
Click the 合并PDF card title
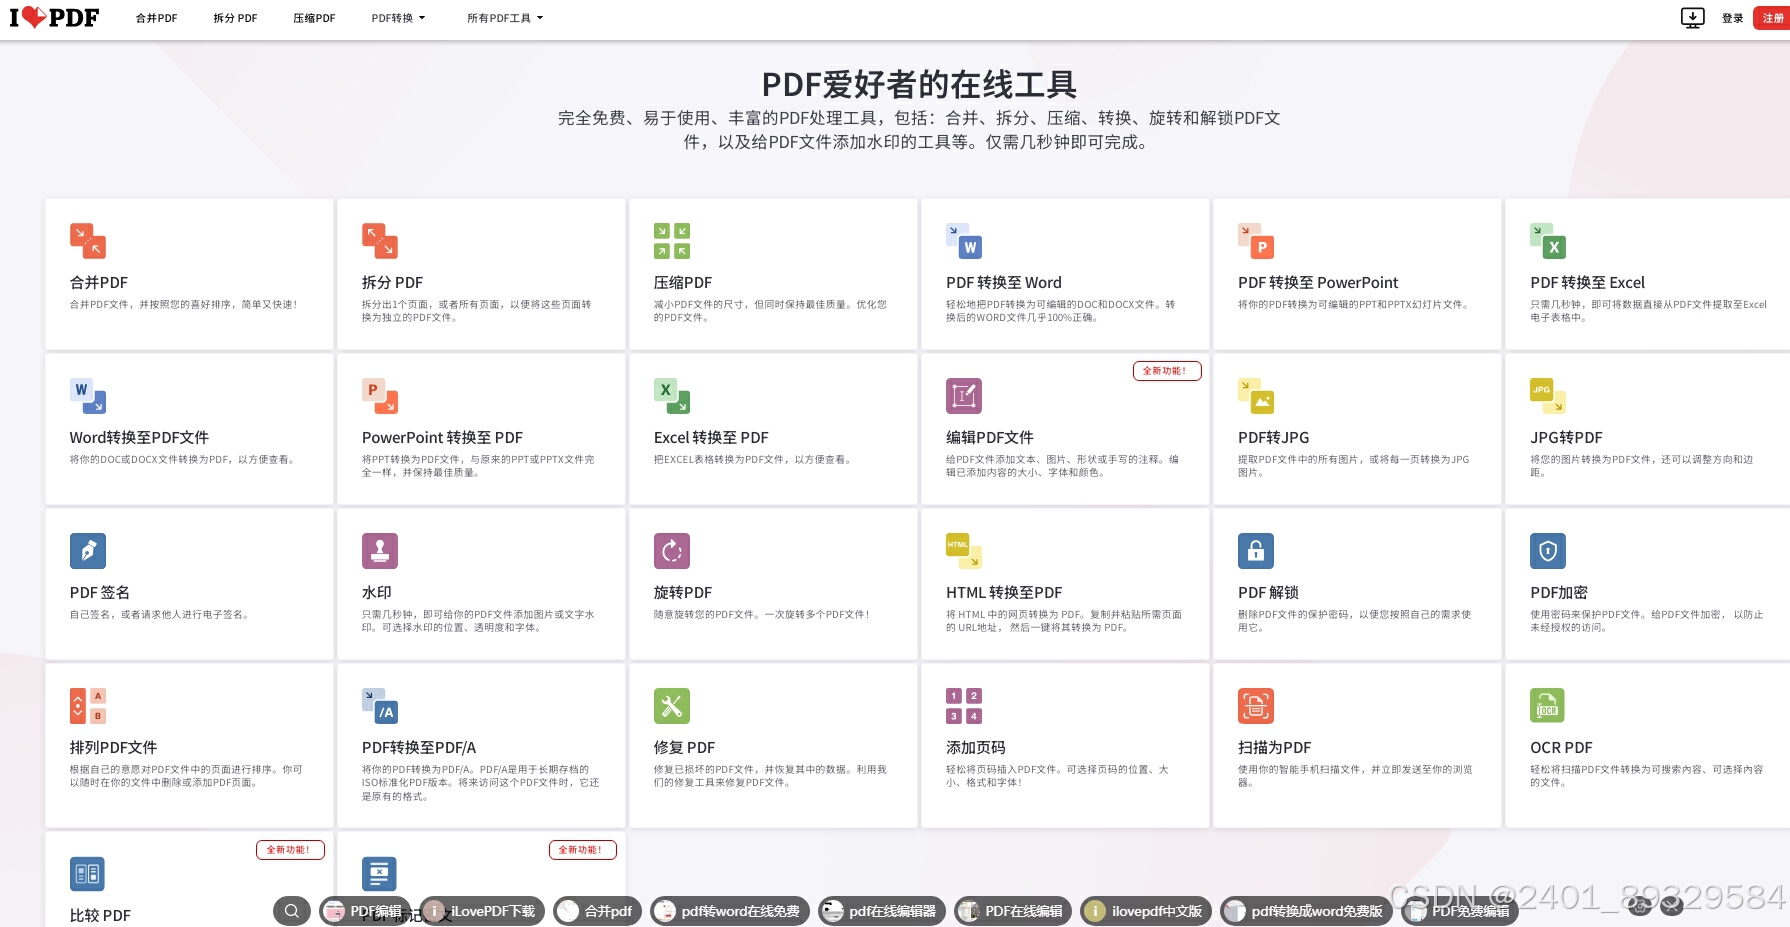click(x=99, y=283)
